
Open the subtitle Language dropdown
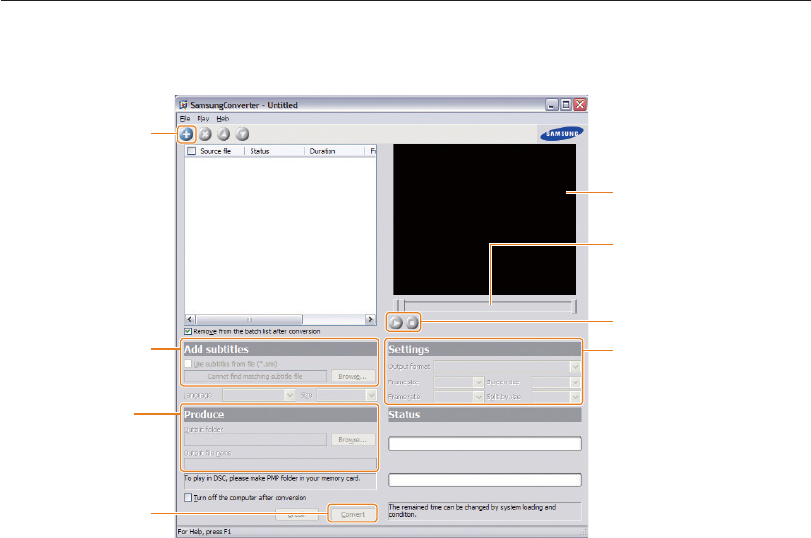point(290,395)
